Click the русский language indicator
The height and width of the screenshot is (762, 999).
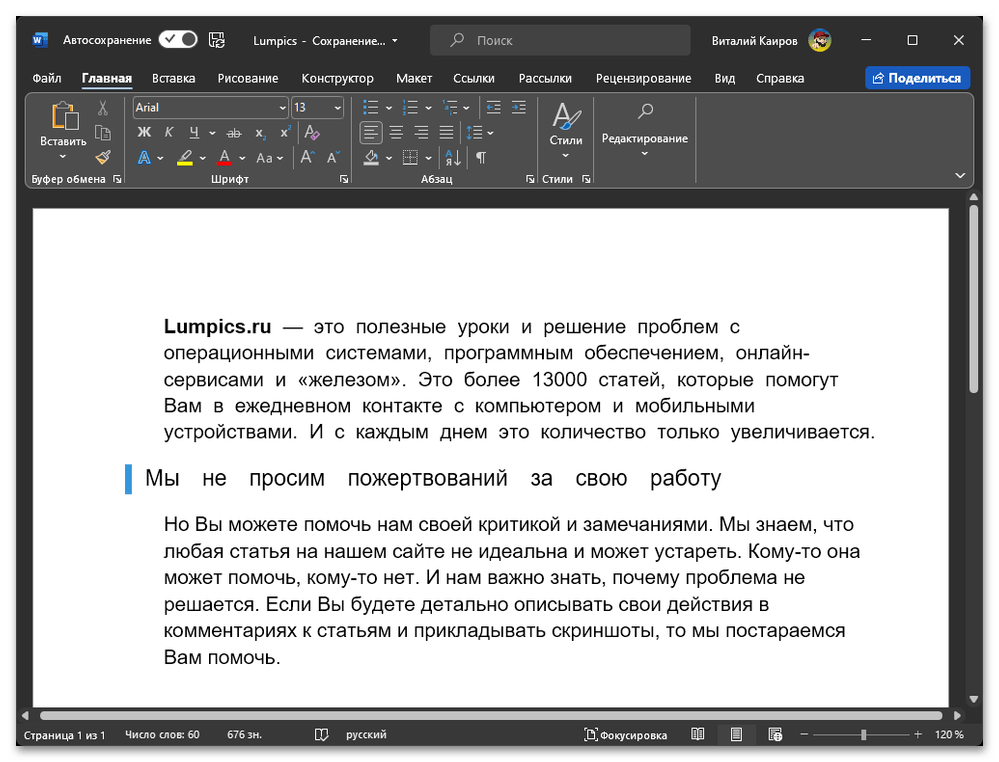point(366,735)
